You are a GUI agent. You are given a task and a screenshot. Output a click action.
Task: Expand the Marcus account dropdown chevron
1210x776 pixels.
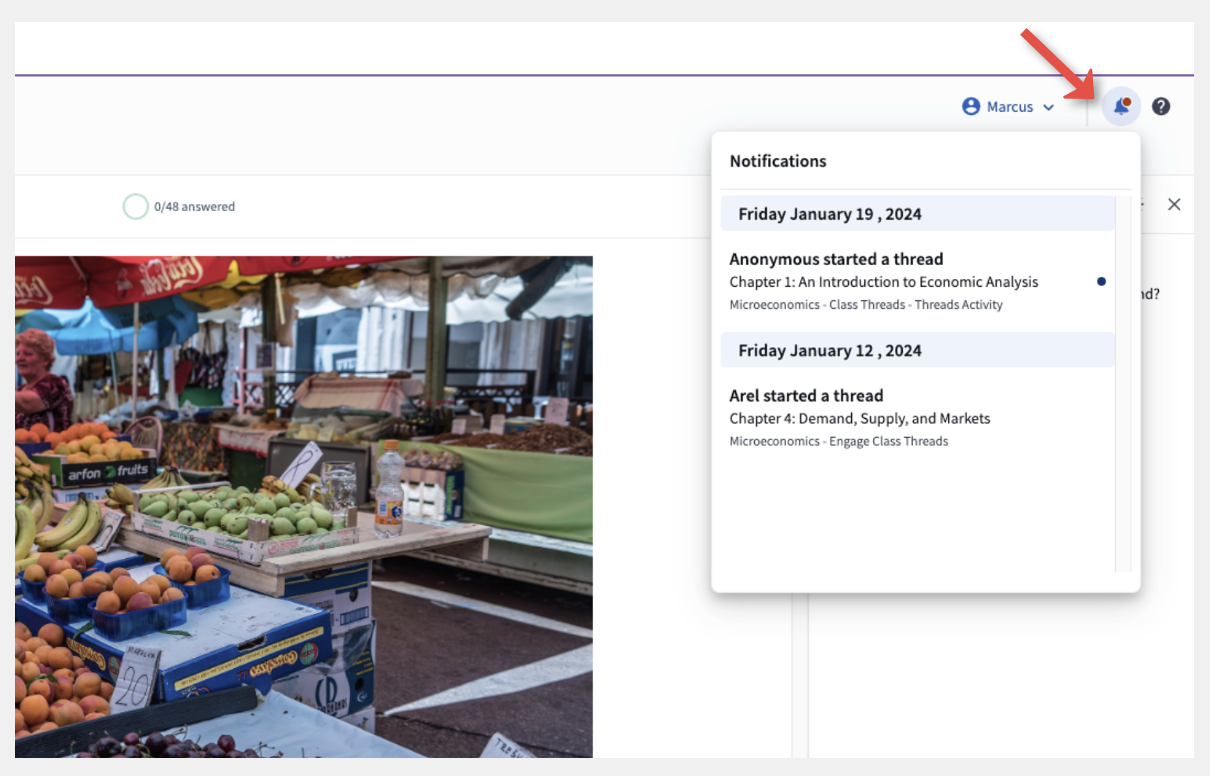pyautogui.click(x=1048, y=108)
